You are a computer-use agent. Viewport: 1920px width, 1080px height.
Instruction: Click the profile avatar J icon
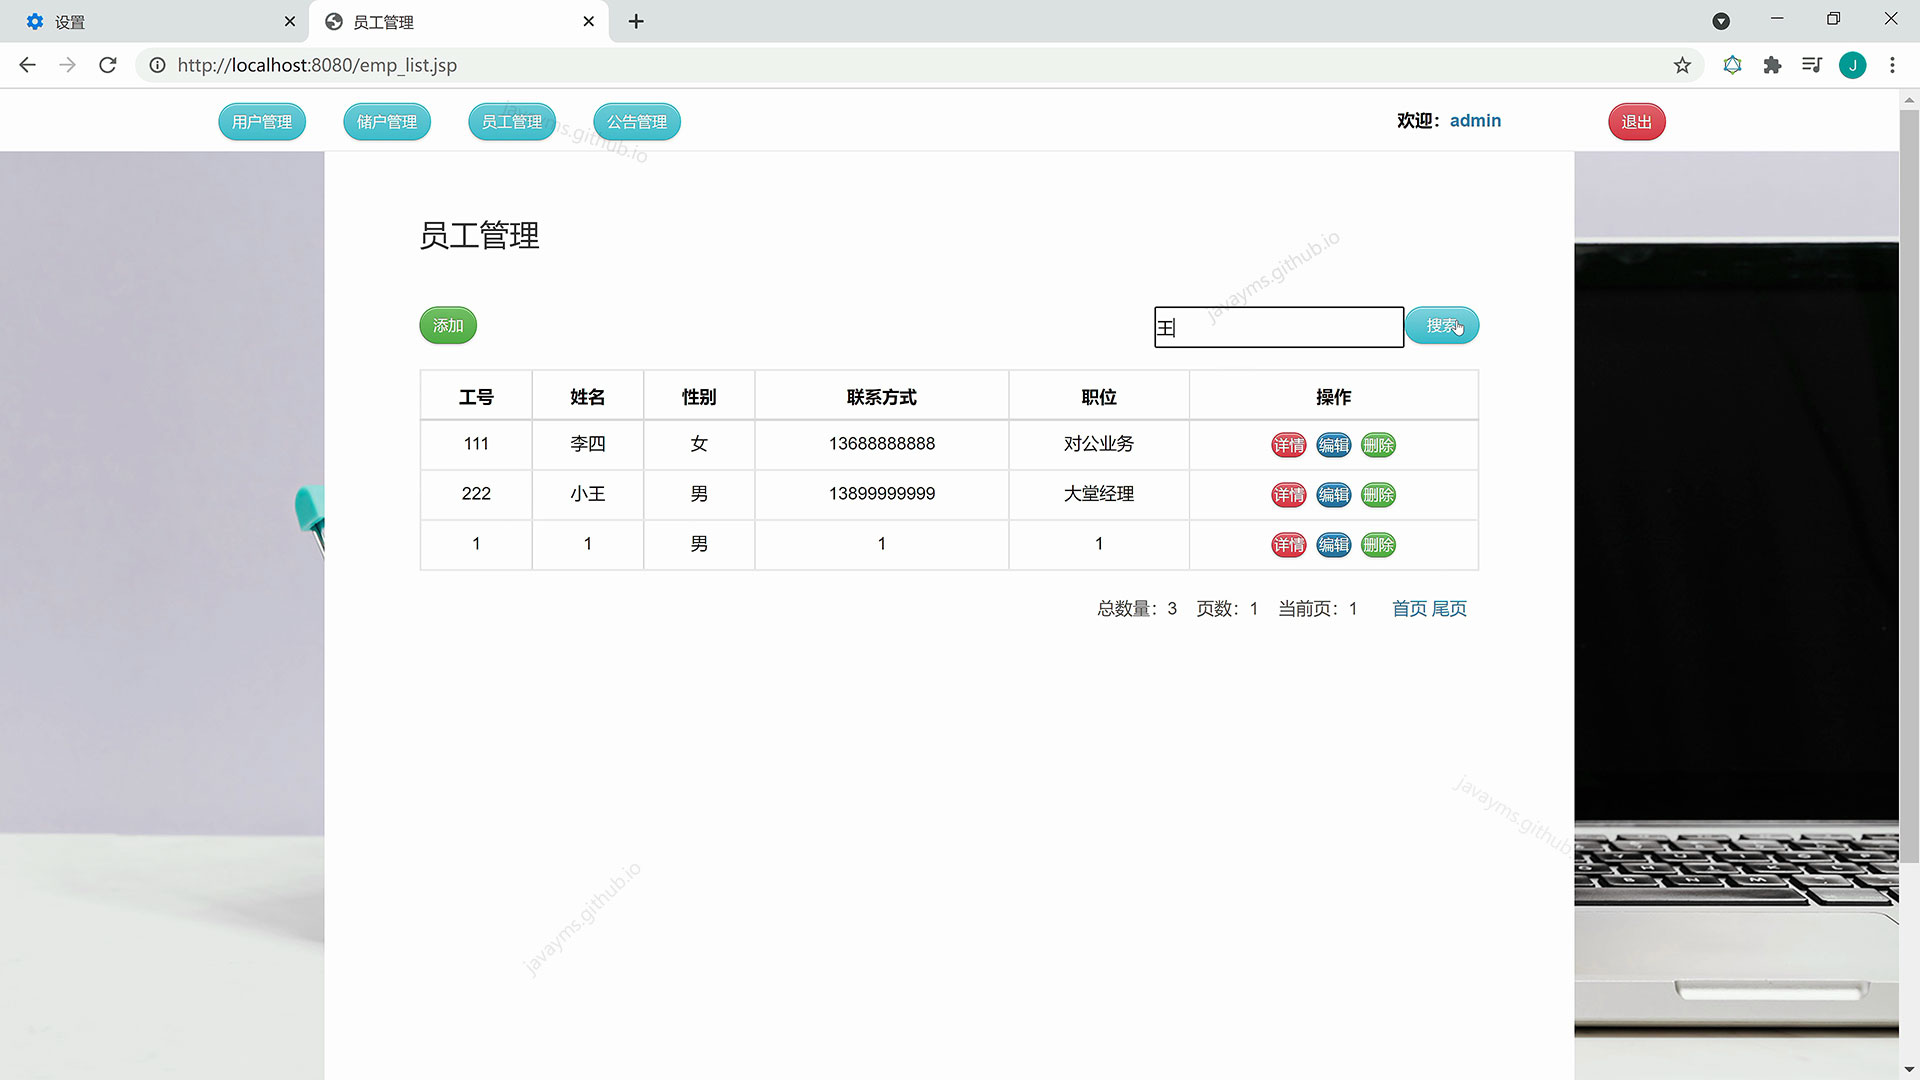pos(1852,65)
